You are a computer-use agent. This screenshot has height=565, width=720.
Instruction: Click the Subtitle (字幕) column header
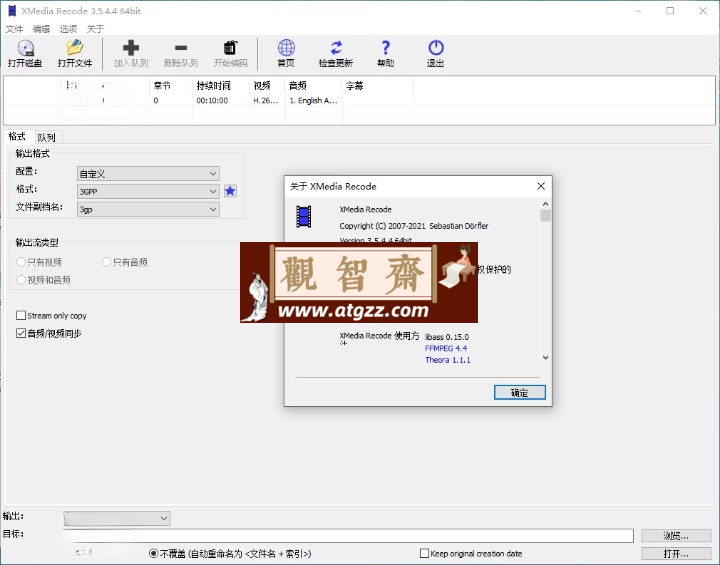coord(377,85)
